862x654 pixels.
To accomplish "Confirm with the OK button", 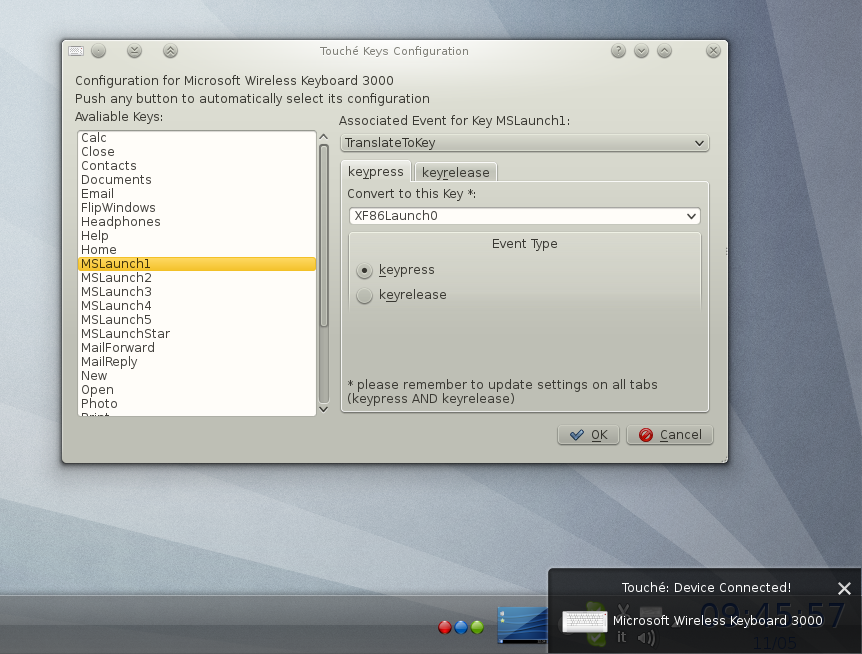I will (x=588, y=435).
